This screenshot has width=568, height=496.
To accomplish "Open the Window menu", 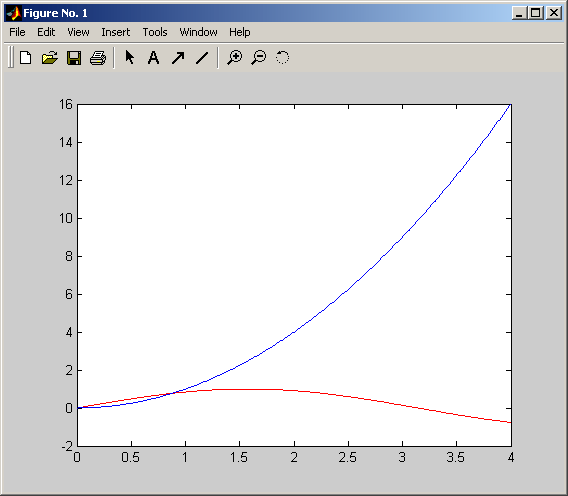I will pyautogui.click(x=199, y=32).
